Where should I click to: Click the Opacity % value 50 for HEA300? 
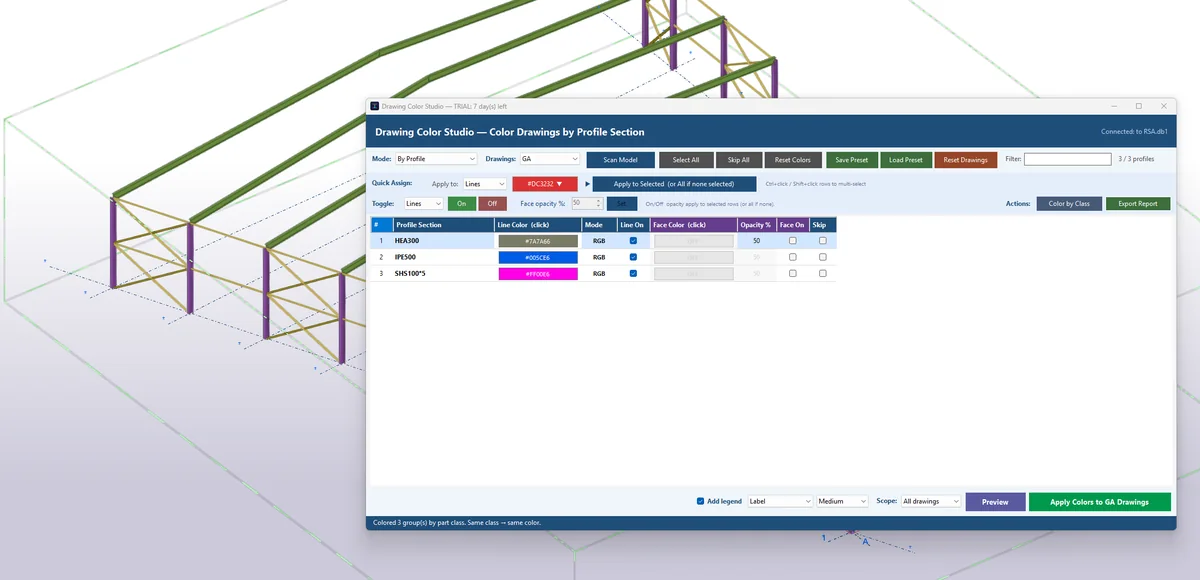[756, 241]
